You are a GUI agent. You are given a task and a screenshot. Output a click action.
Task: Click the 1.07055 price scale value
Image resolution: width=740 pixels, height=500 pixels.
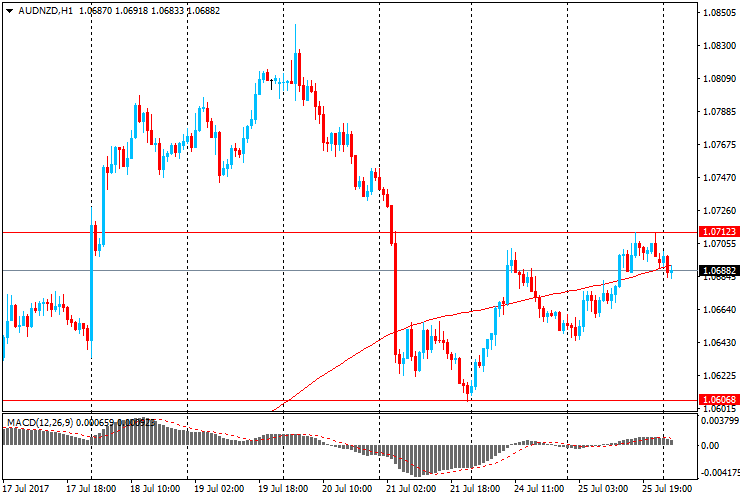(x=719, y=244)
